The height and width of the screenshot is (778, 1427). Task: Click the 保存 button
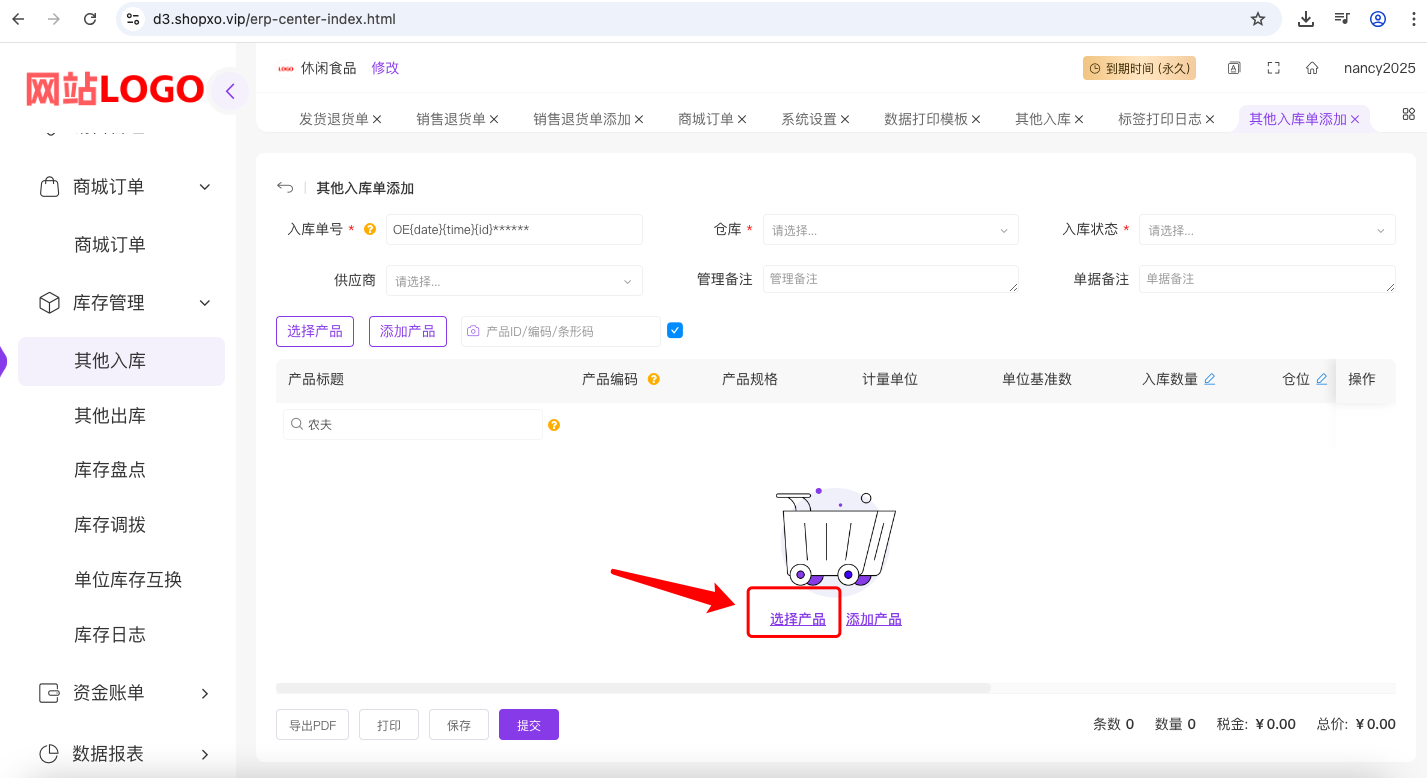point(459,725)
